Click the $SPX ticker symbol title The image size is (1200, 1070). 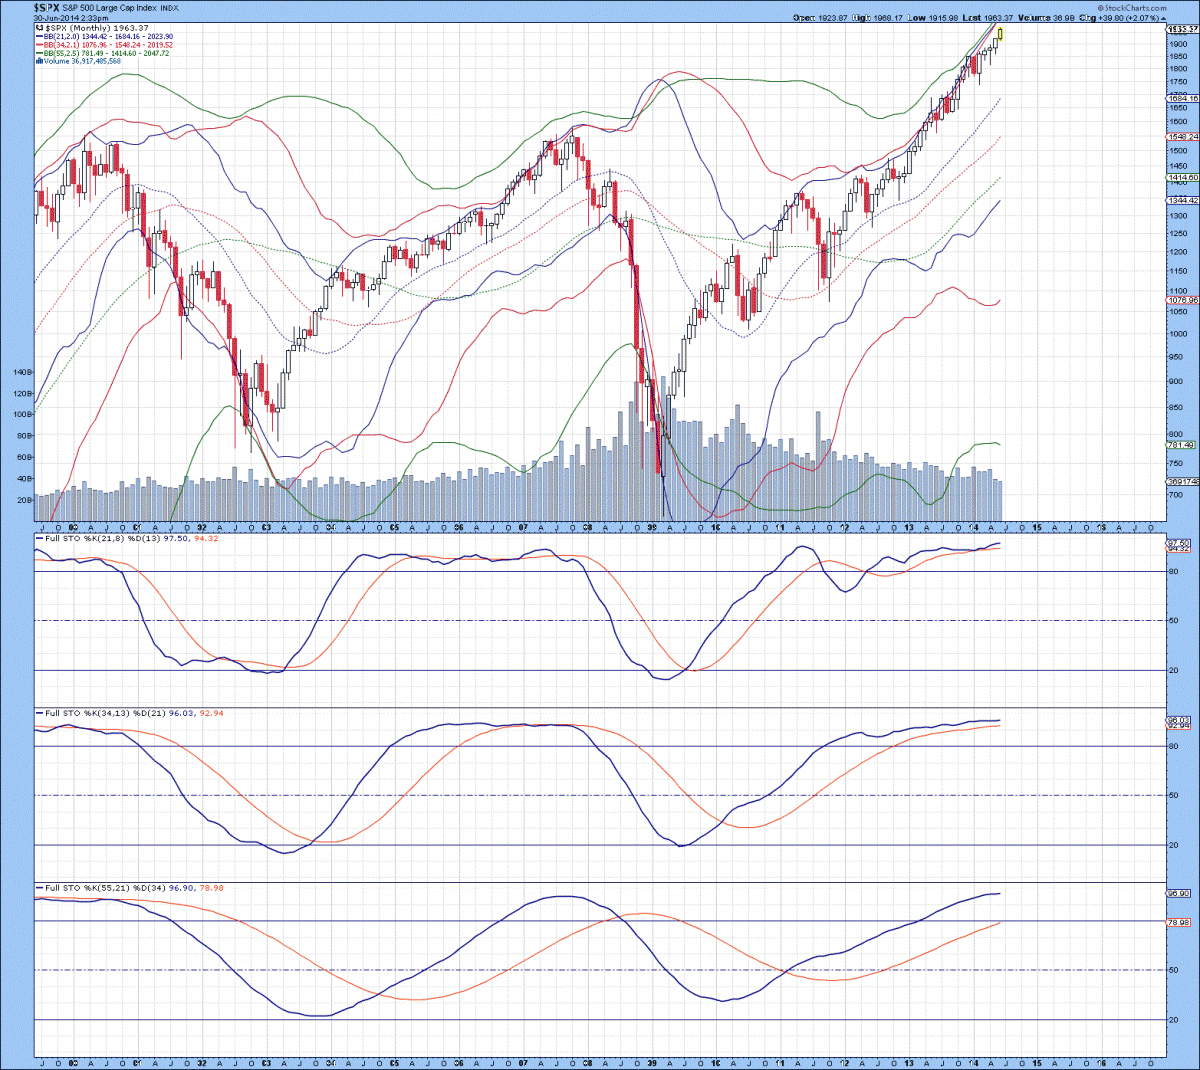[47, 7]
